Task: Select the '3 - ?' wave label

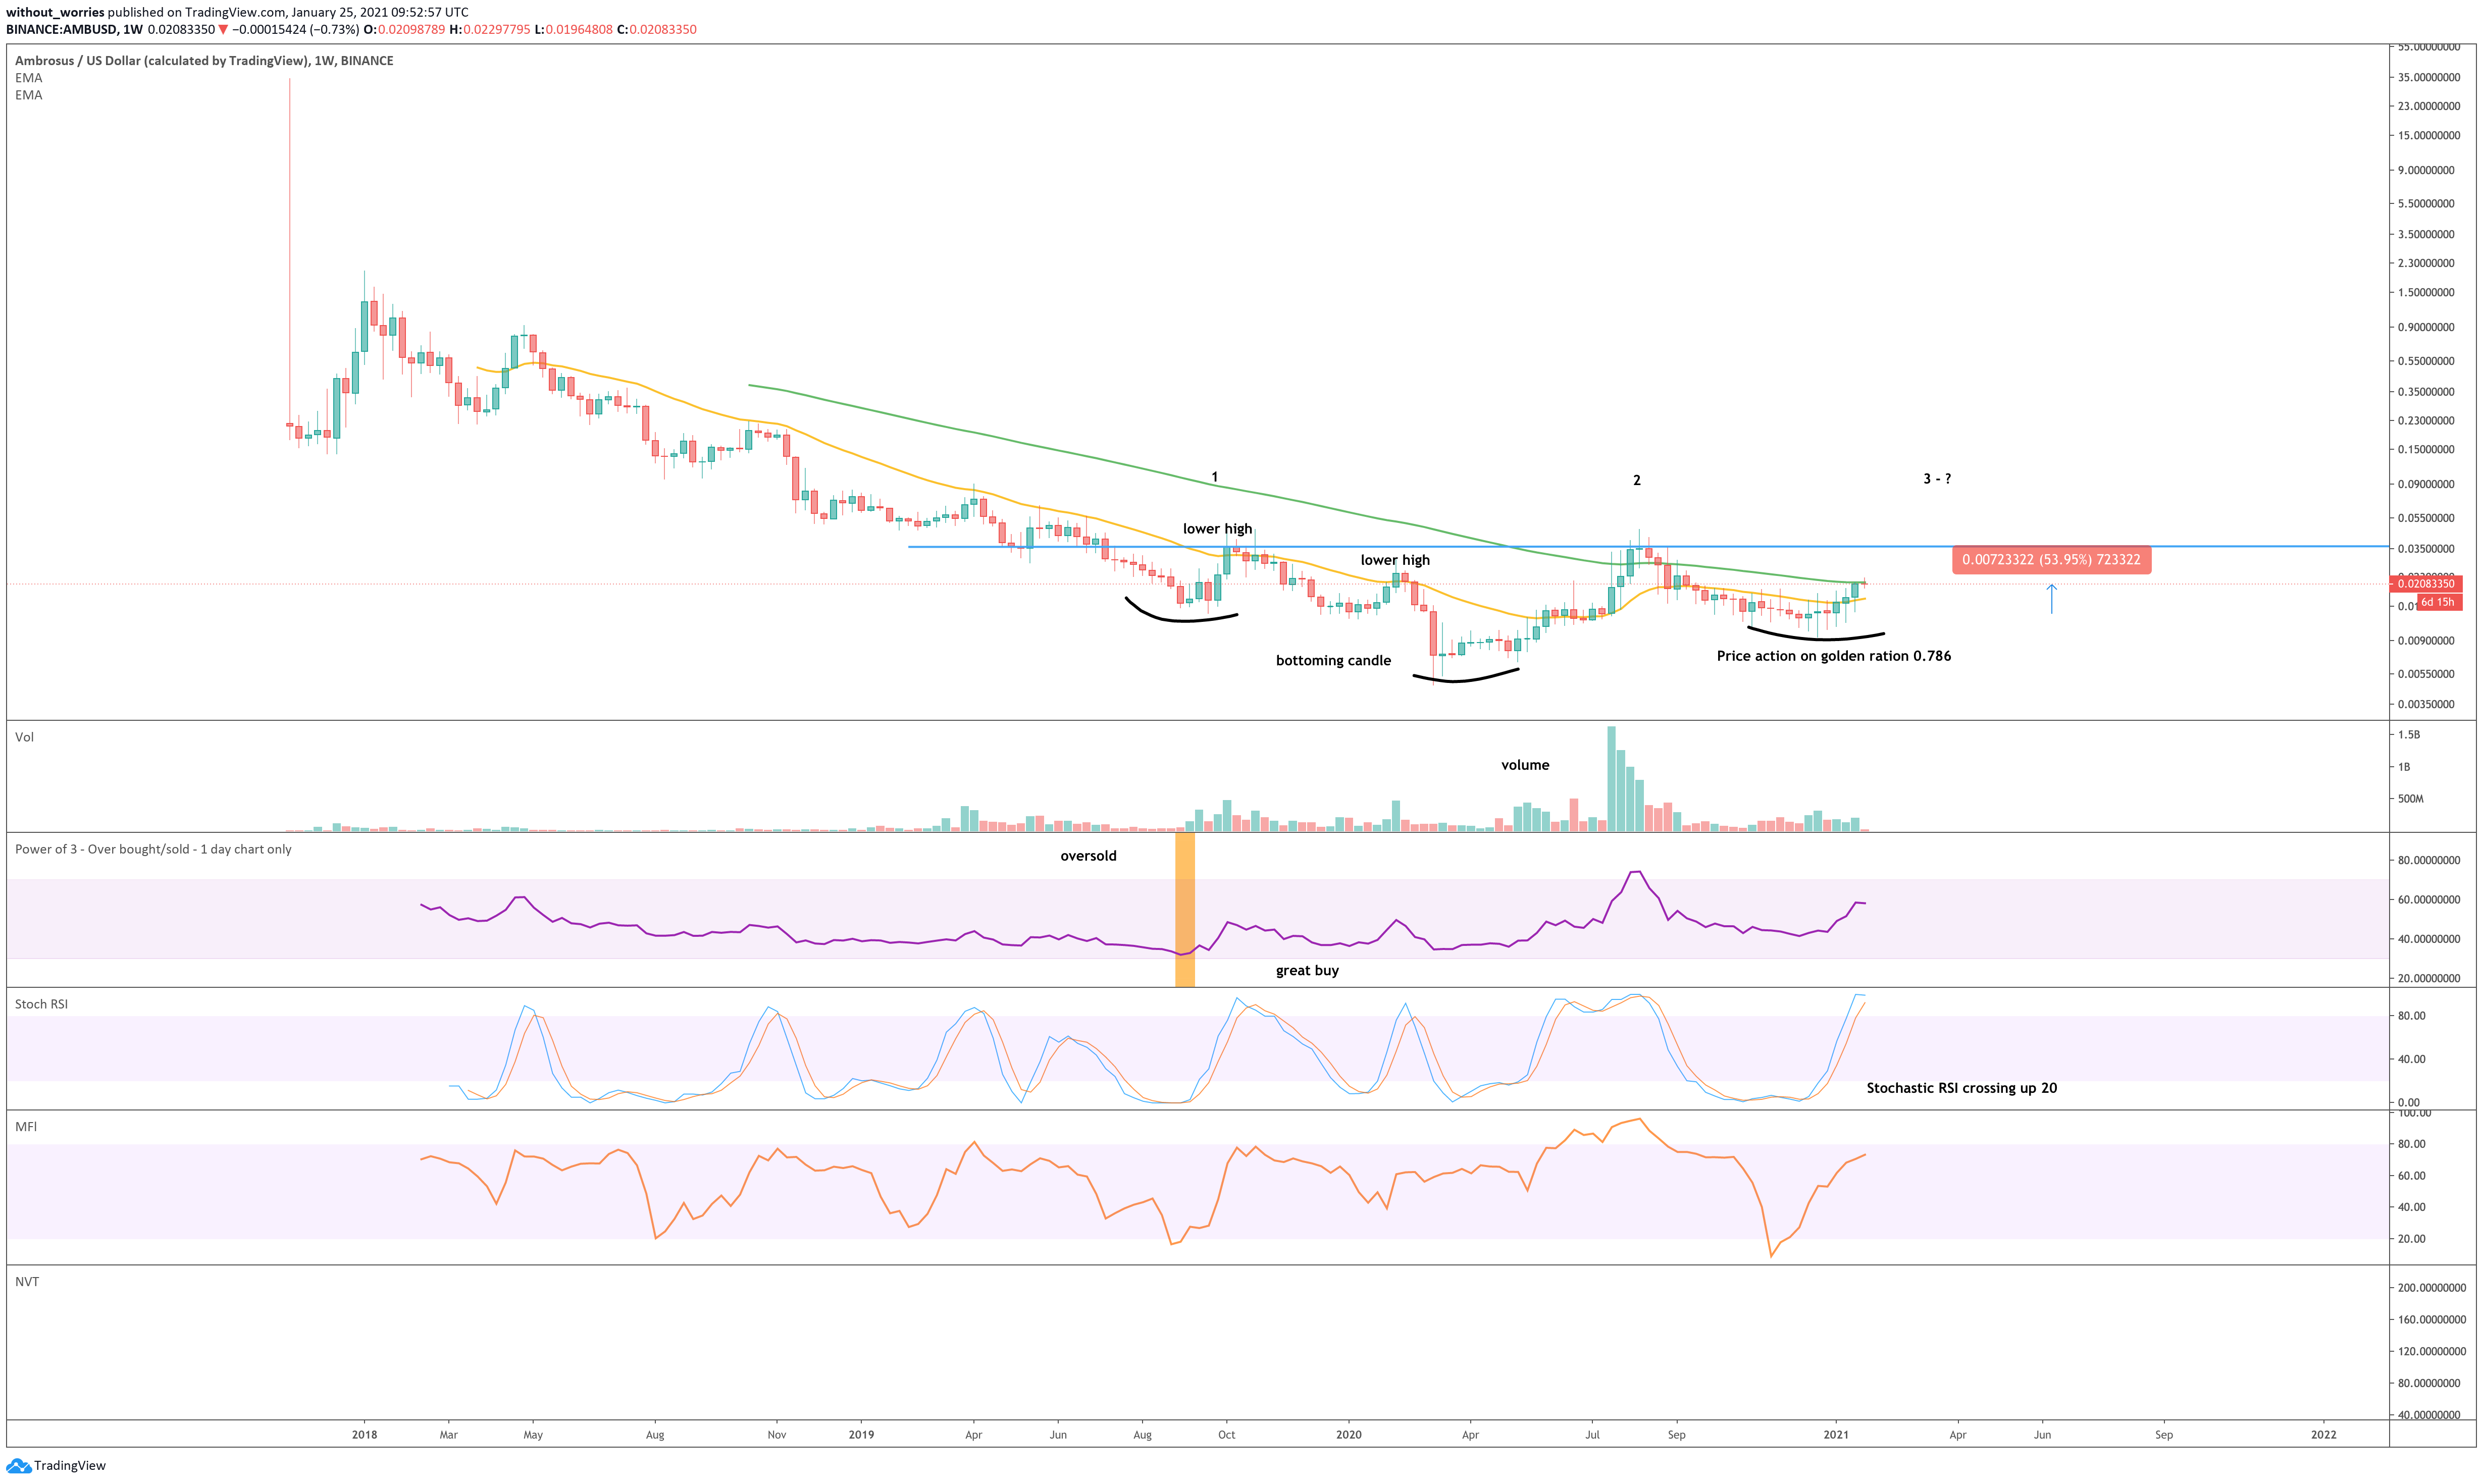Action: 1936,479
